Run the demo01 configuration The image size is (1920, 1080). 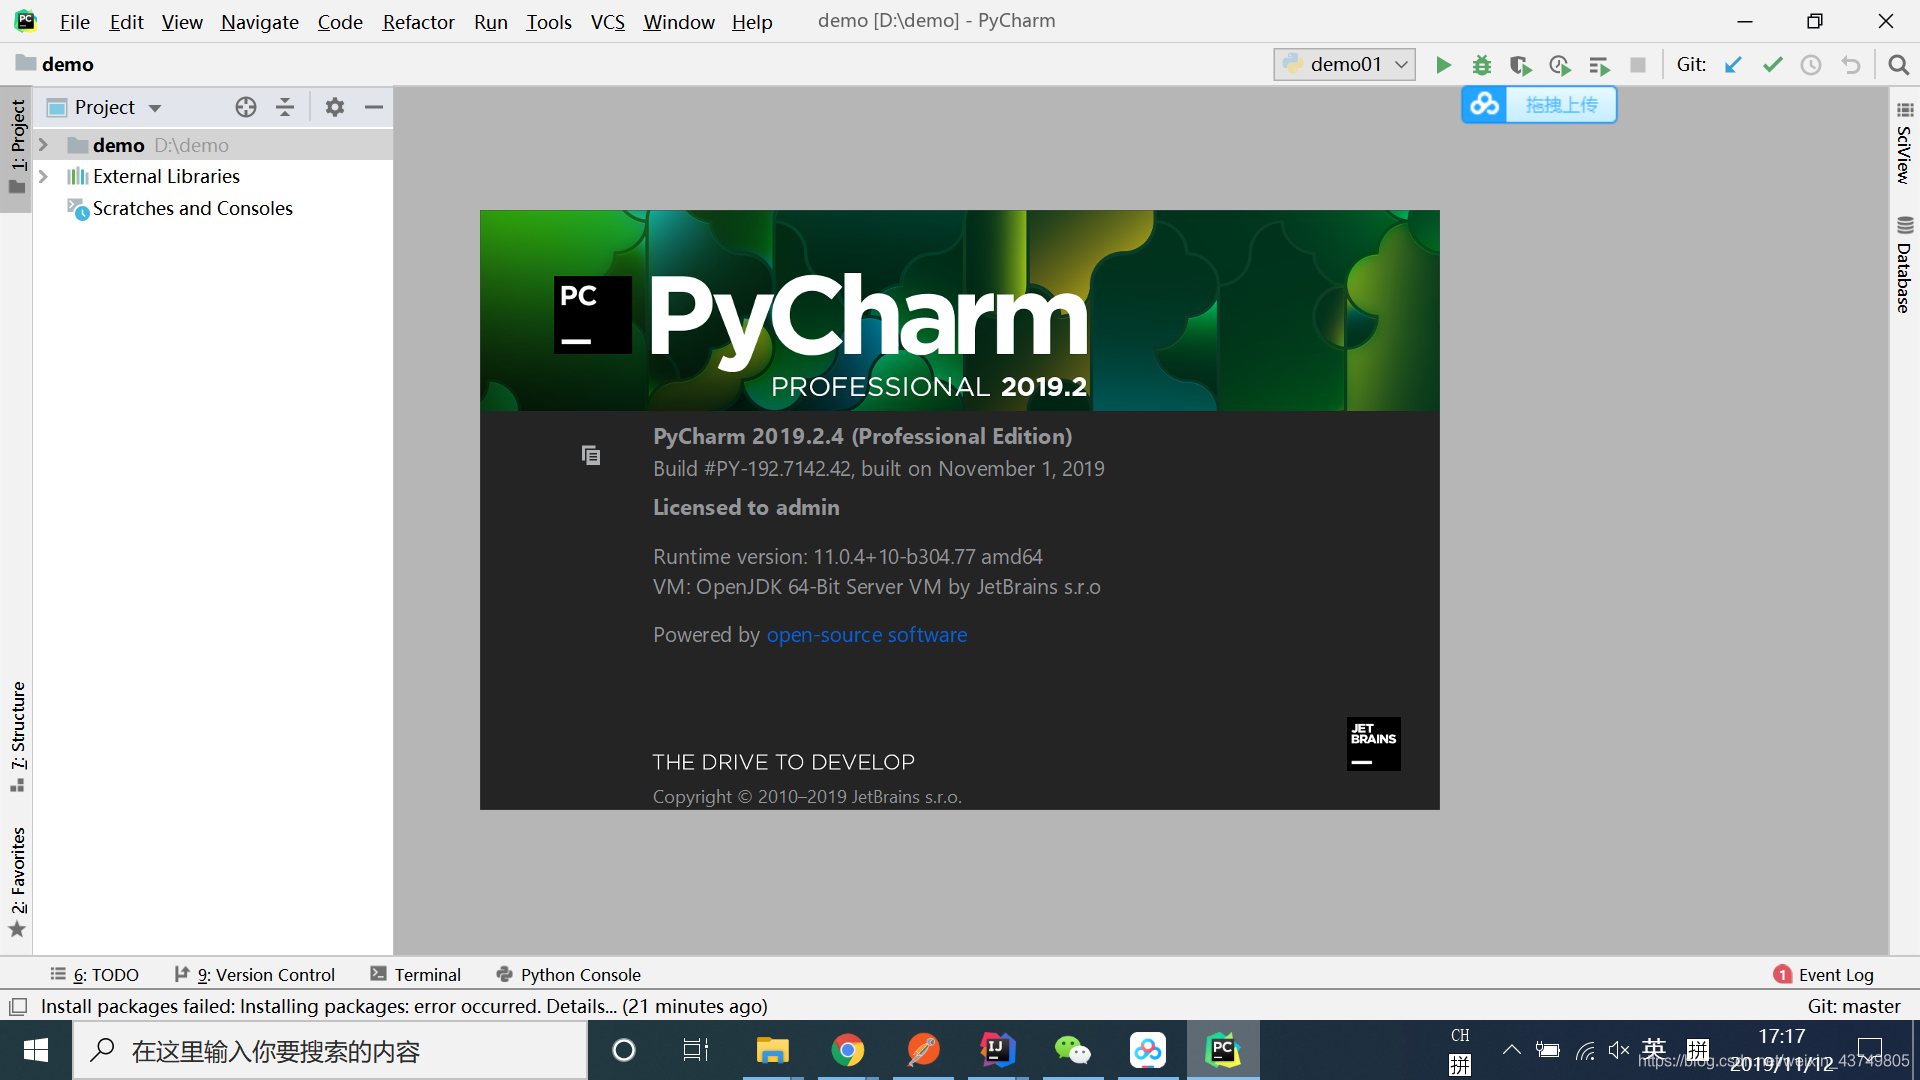point(1443,65)
